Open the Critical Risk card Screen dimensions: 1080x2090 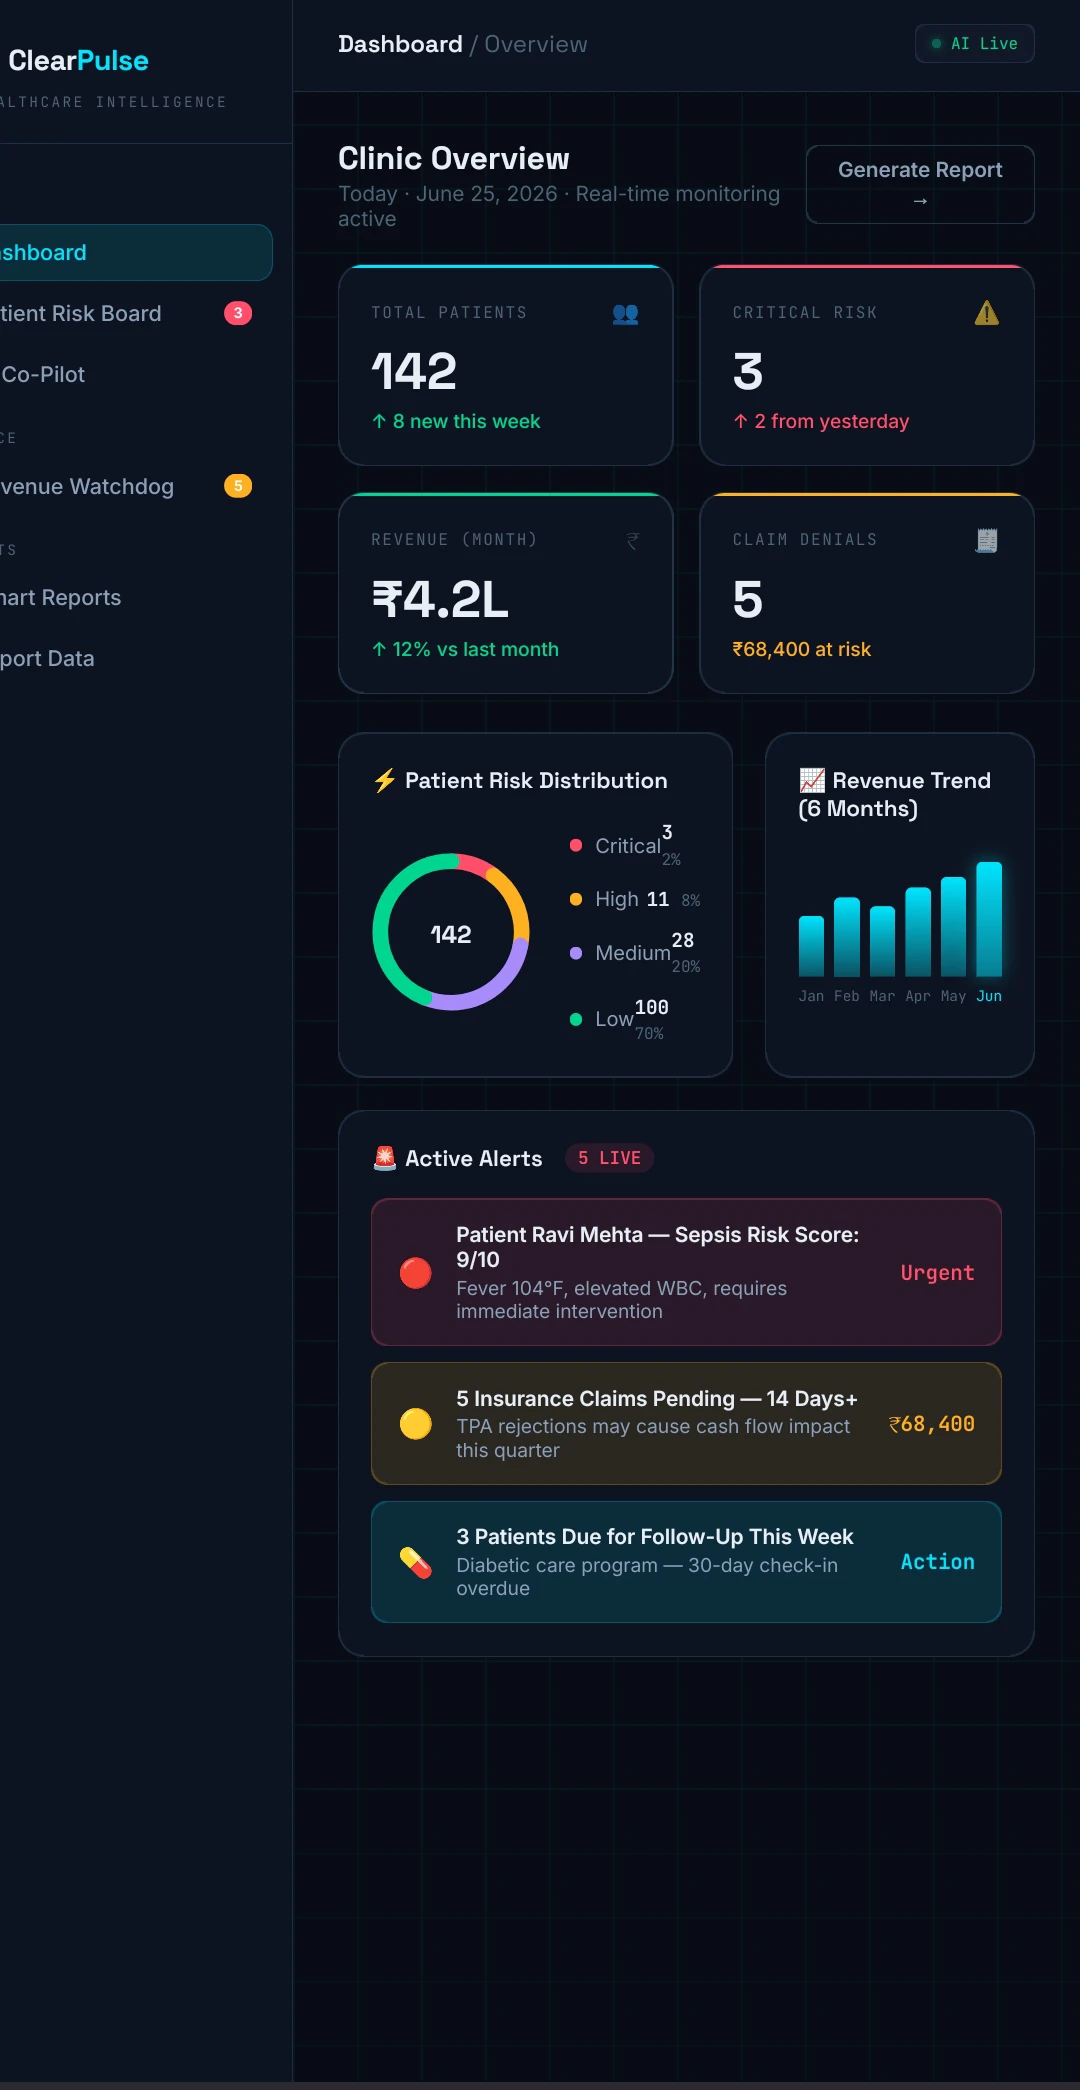coord(867,366)
